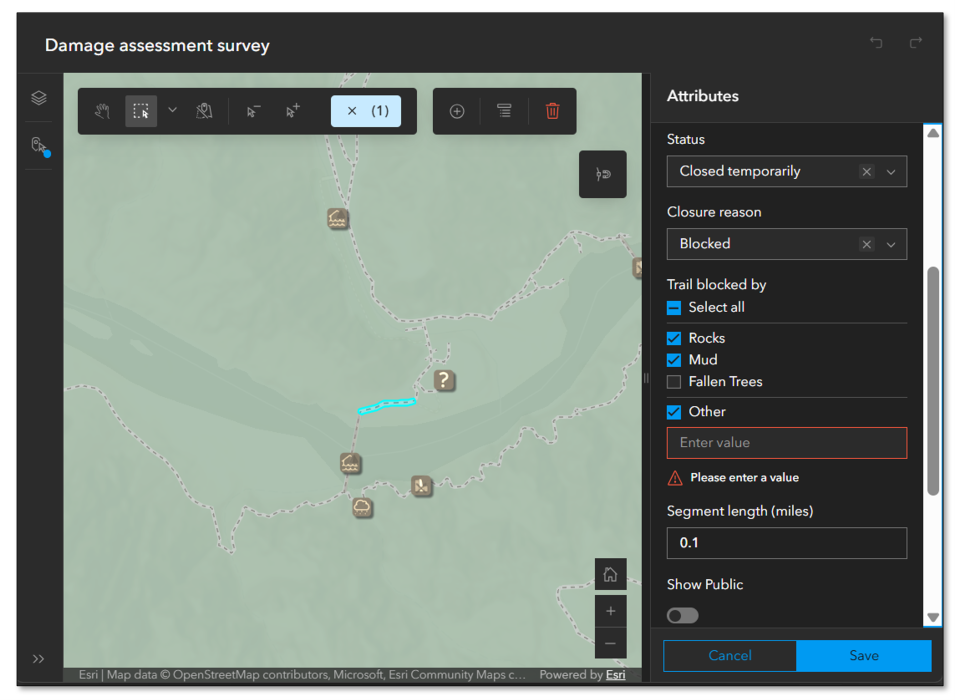Clear the Closure reason Blocked value
Image resolution: width=955 pixels, height=700 pixels.
click(866, 244)
